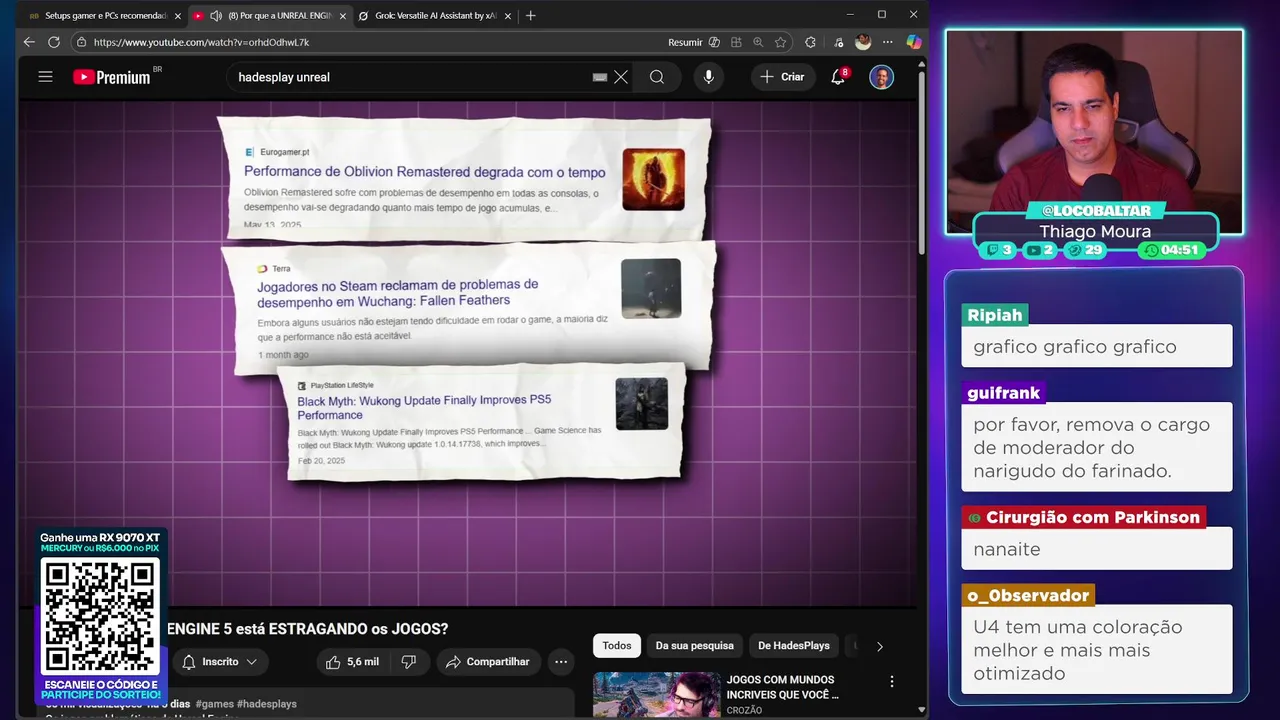Open a new browser tab
Image resolution: width=1280 pixels, height=720 pixels.
531,16
